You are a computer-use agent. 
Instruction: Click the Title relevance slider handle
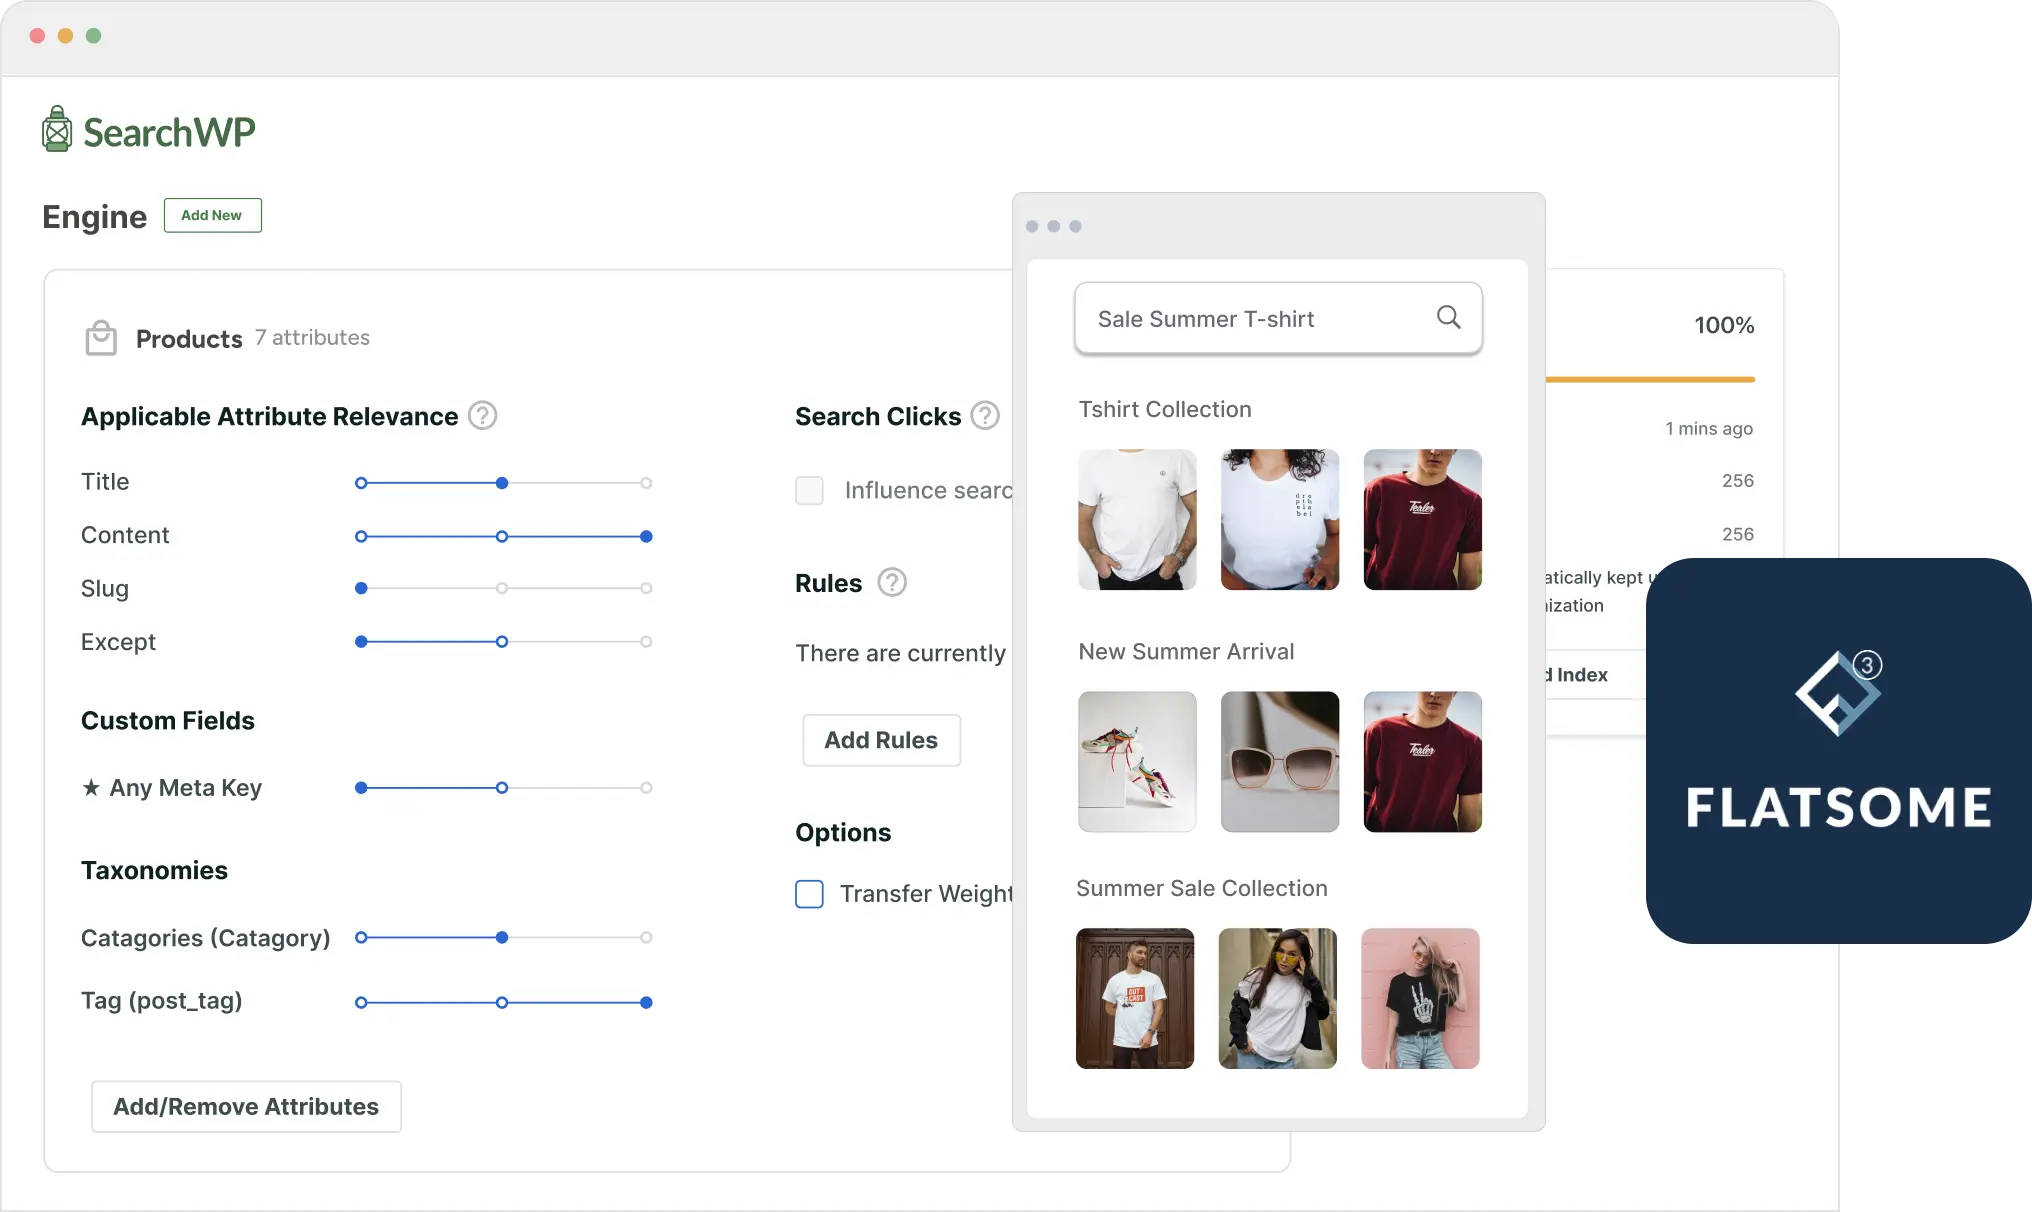[502, 482]
